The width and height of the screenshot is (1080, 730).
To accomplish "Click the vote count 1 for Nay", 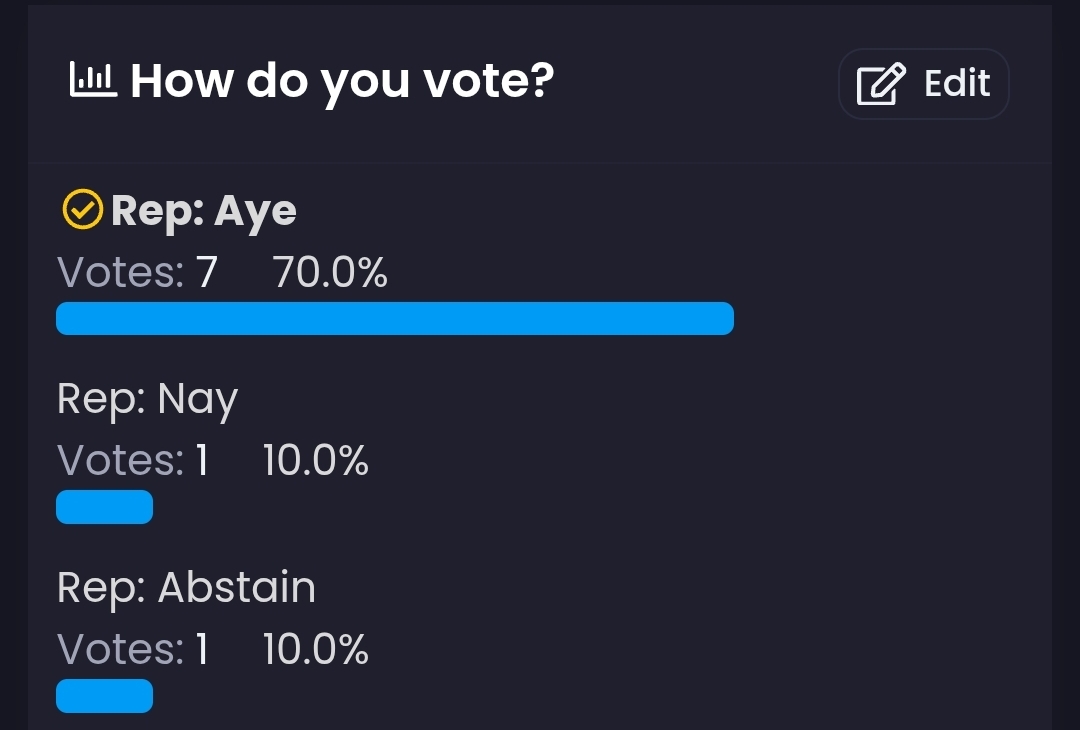I will click(202, 461).
